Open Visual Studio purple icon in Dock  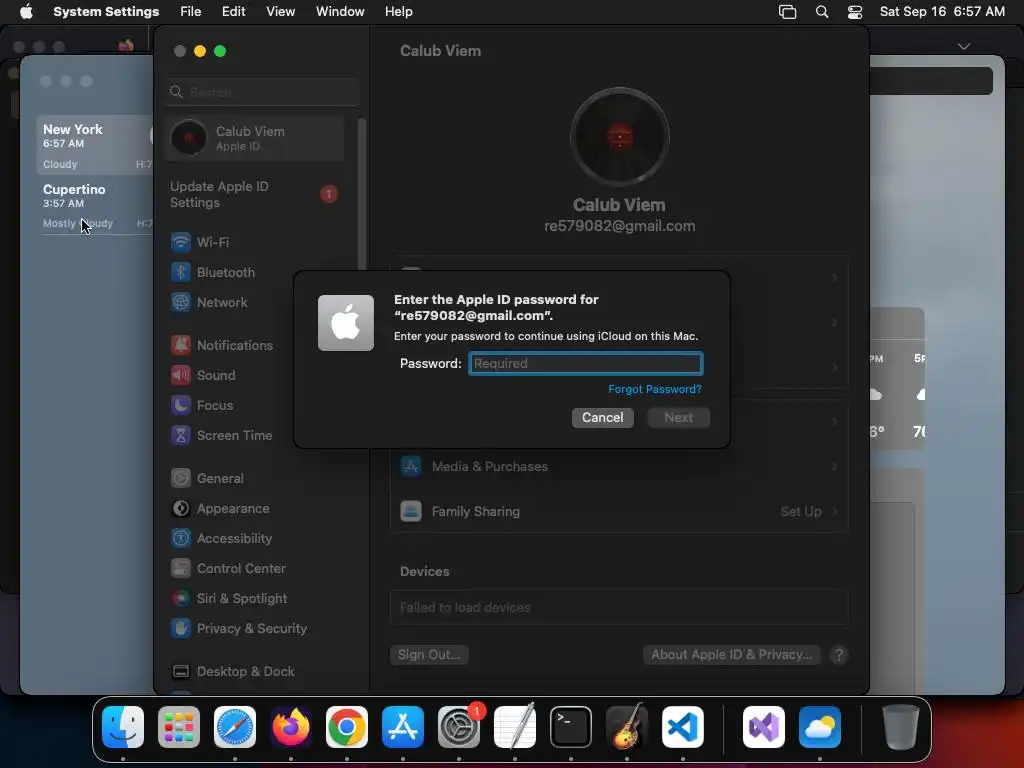pyautogui.click(x=764, y=726)
